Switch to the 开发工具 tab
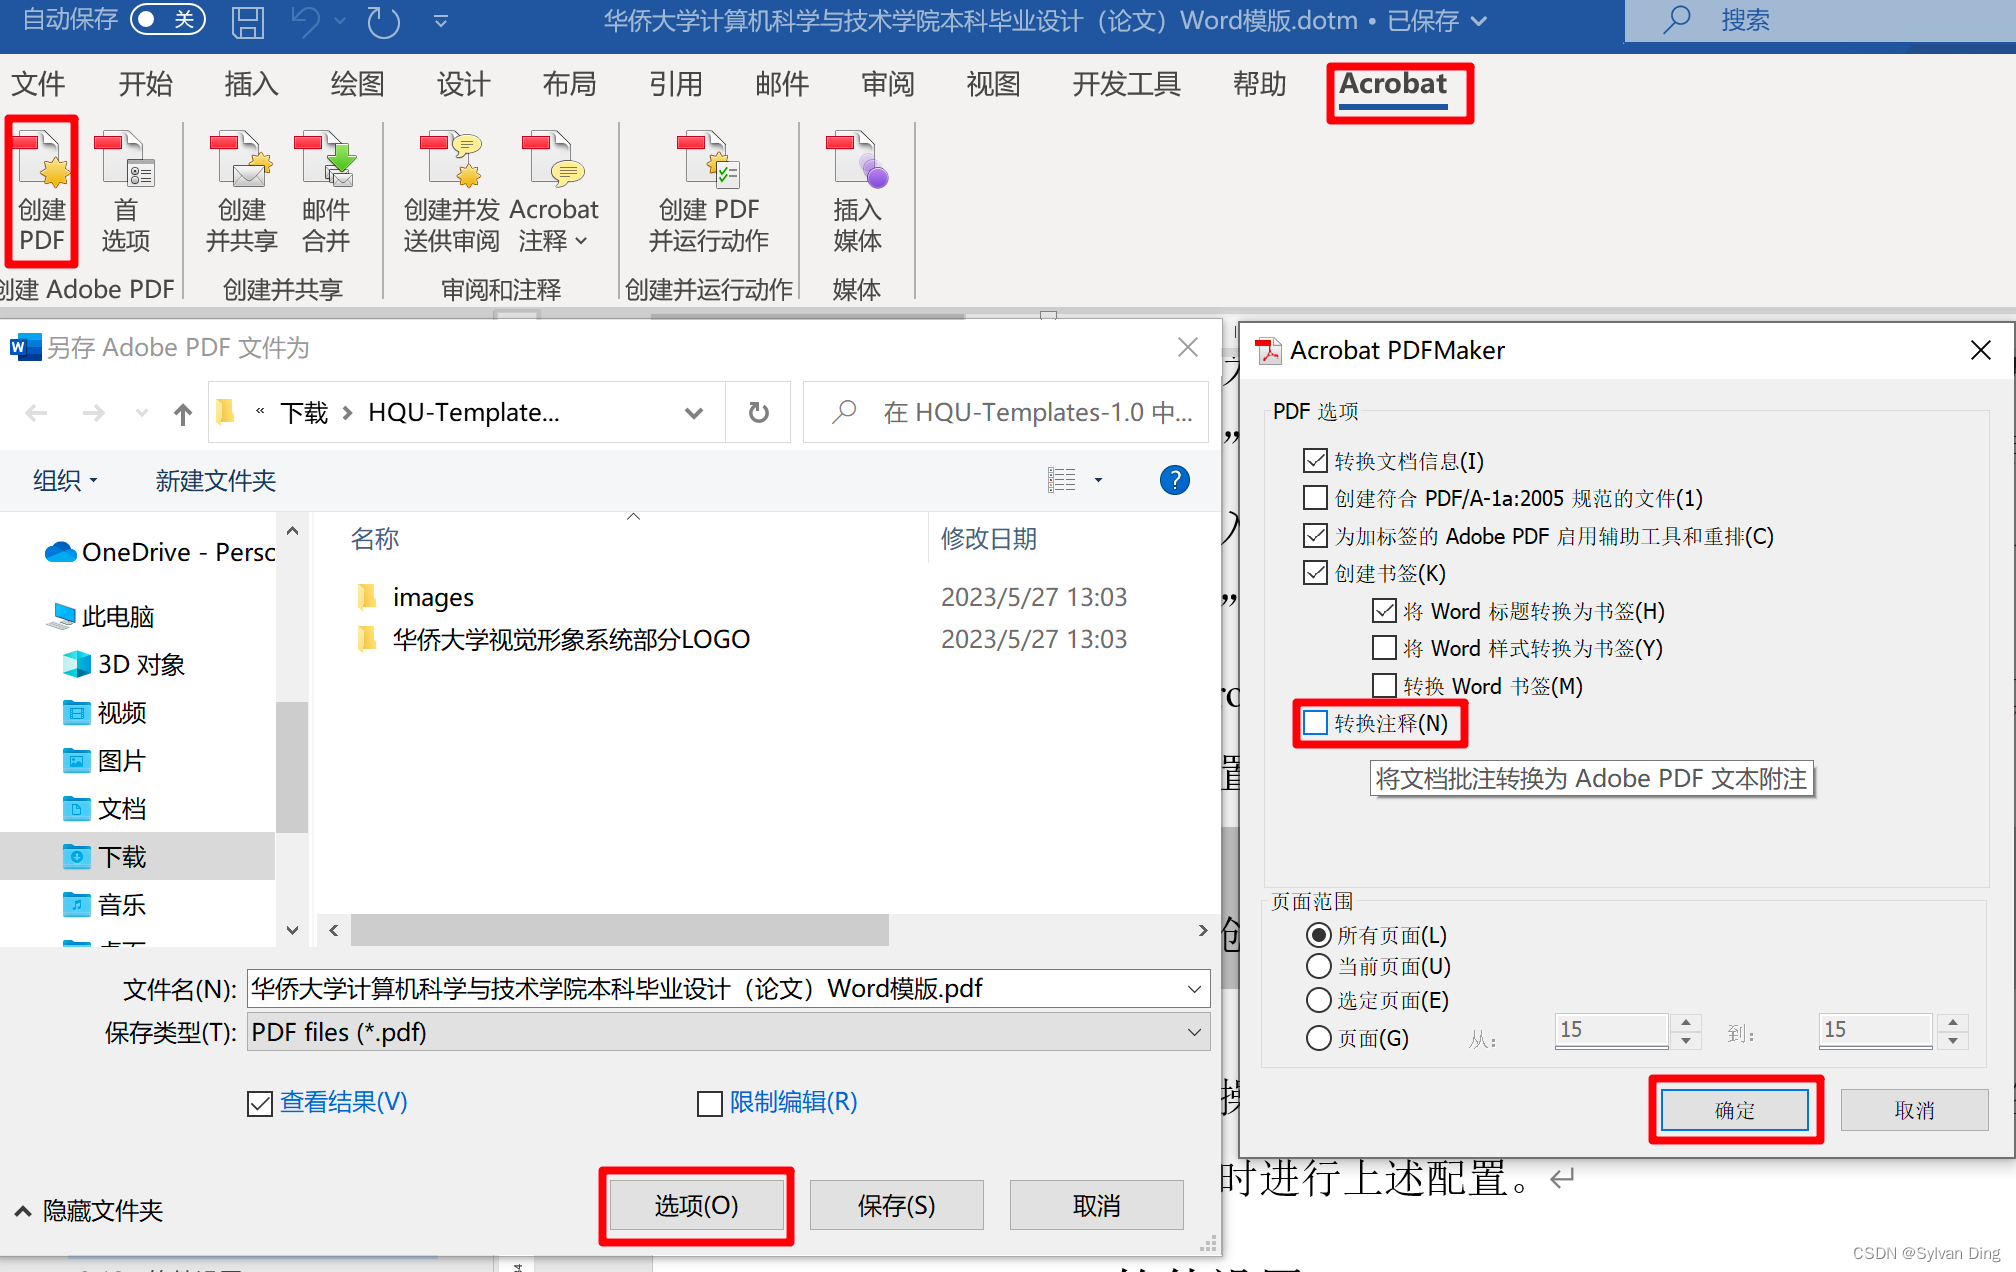Screen dimensions: 2016x1272 [1126, 84]
